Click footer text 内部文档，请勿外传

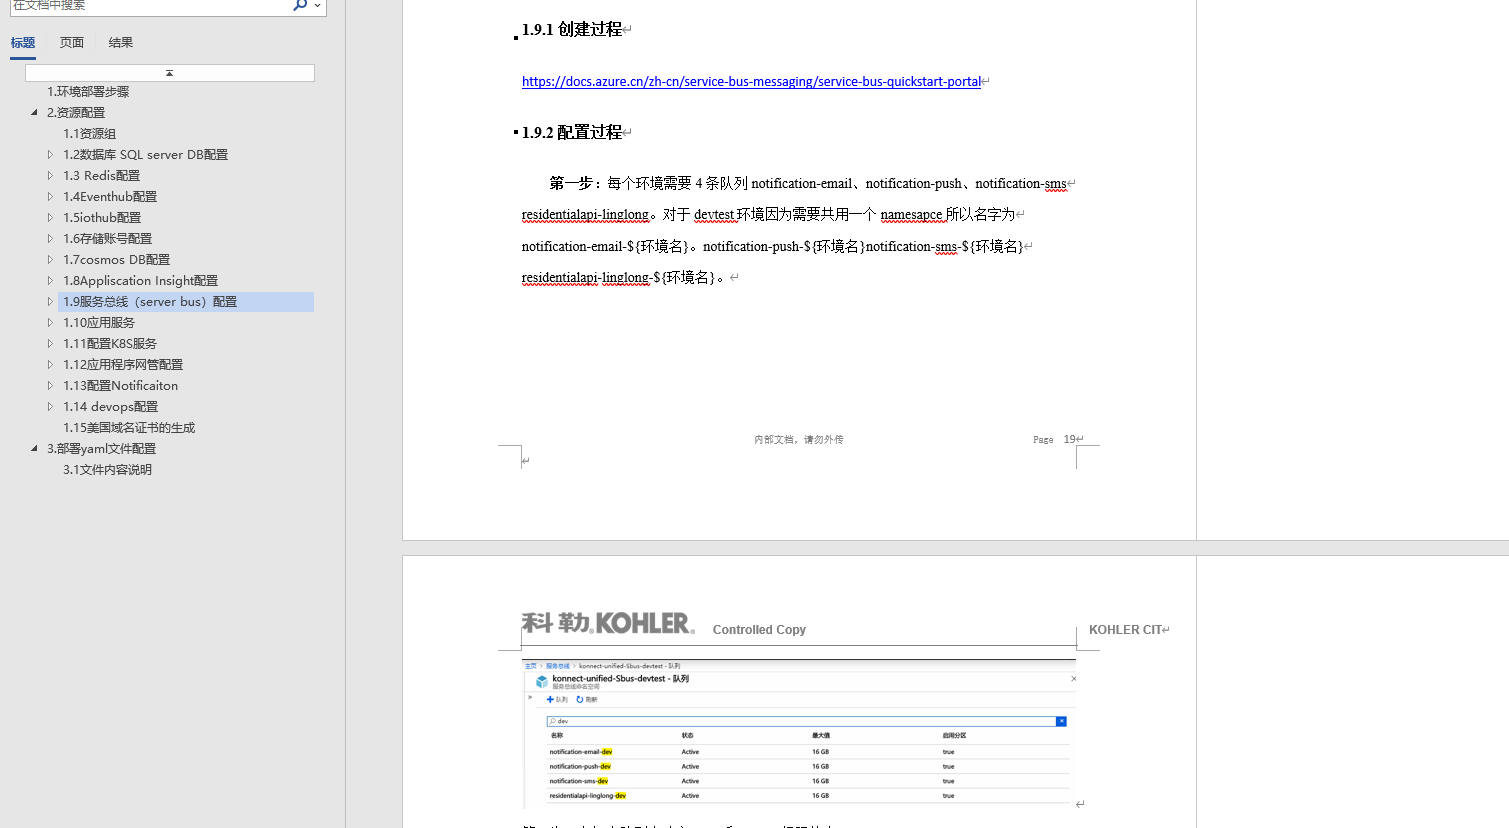coord(799,440)
